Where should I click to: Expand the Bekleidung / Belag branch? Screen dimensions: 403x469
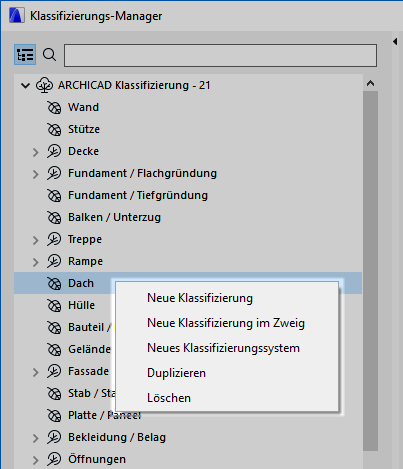tap(36, 438)
